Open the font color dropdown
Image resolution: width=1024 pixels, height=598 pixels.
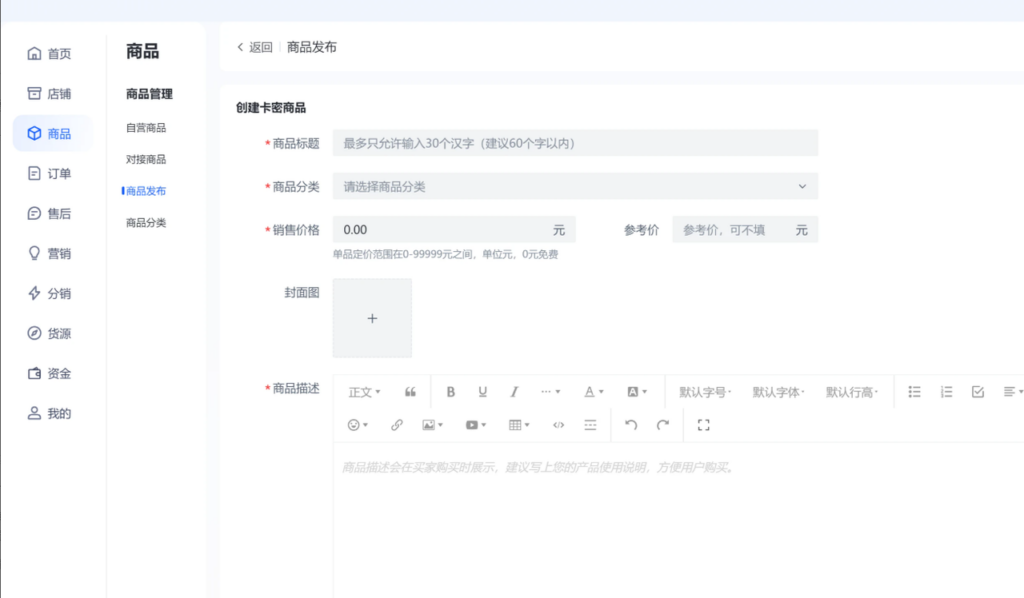pos(594,392)
